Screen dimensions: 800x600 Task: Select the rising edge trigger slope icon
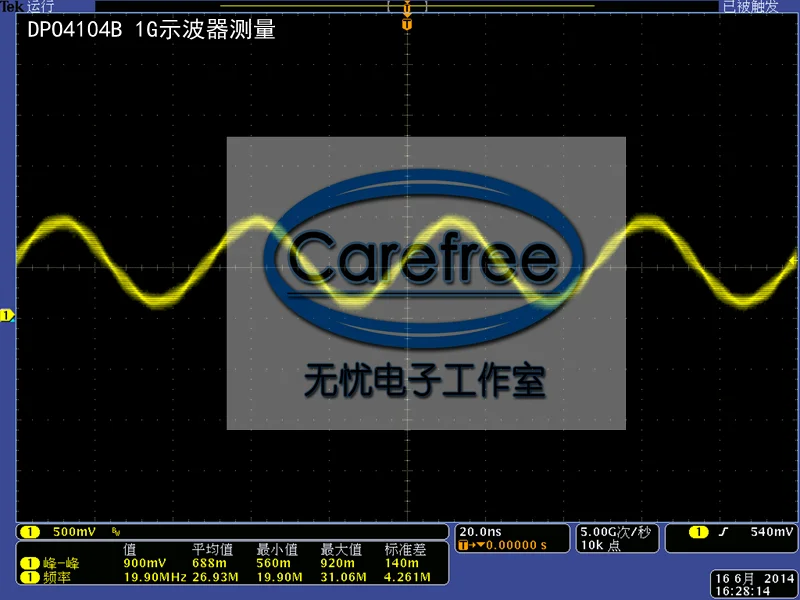tap(723, 532)
